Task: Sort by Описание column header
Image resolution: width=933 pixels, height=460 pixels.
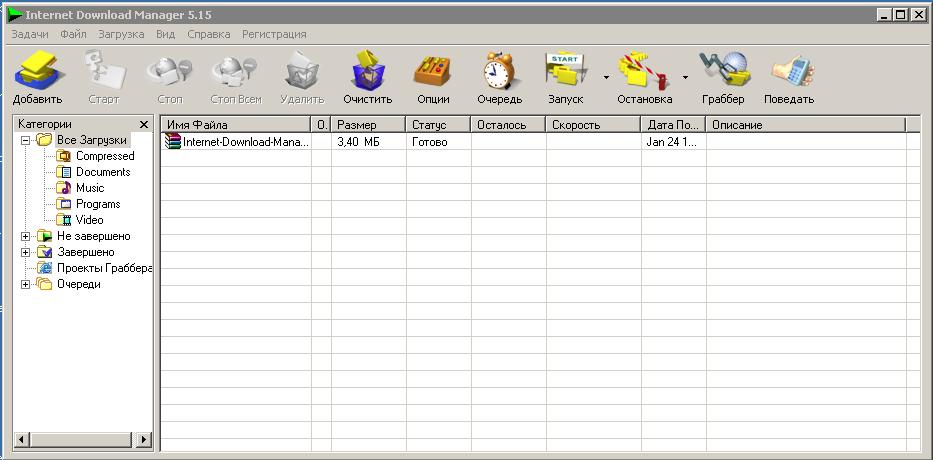Action: 806,125
